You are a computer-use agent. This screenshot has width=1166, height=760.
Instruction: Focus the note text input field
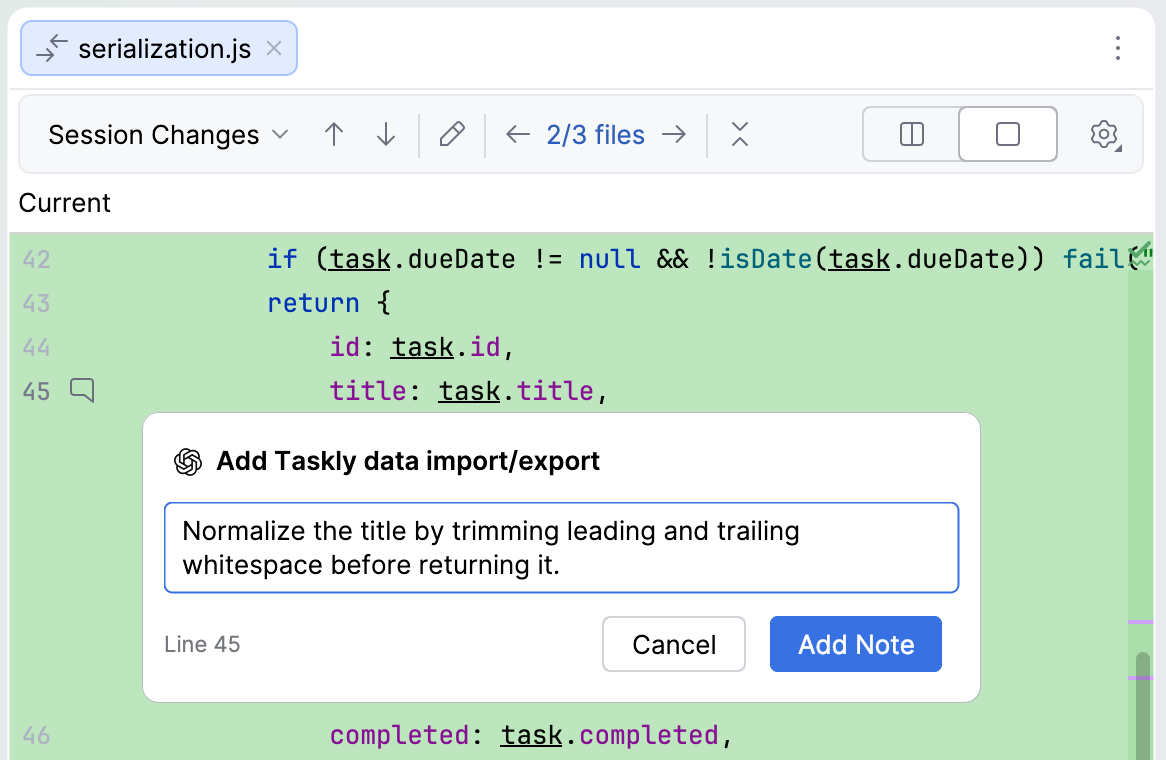561,548
